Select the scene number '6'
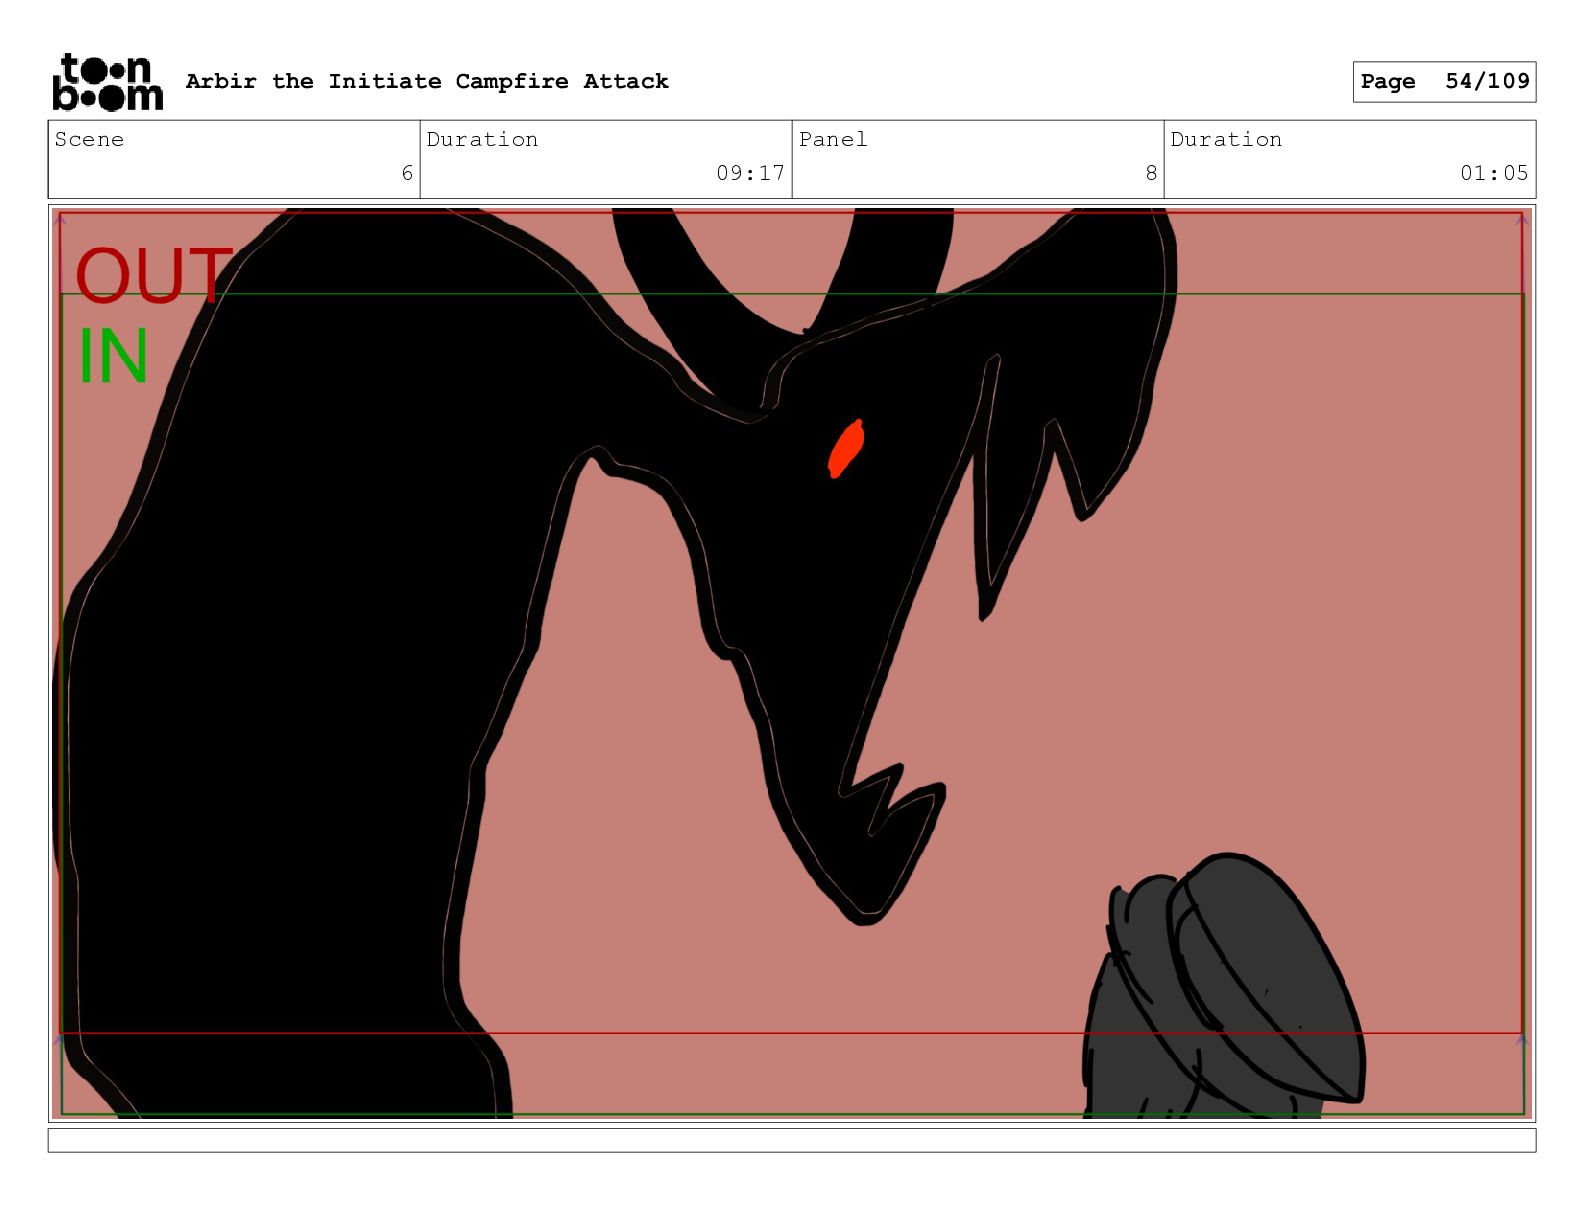Image resolution: width=1584 pixels, height=1224 pixels. pyautogui.click(x=407, y=173)
